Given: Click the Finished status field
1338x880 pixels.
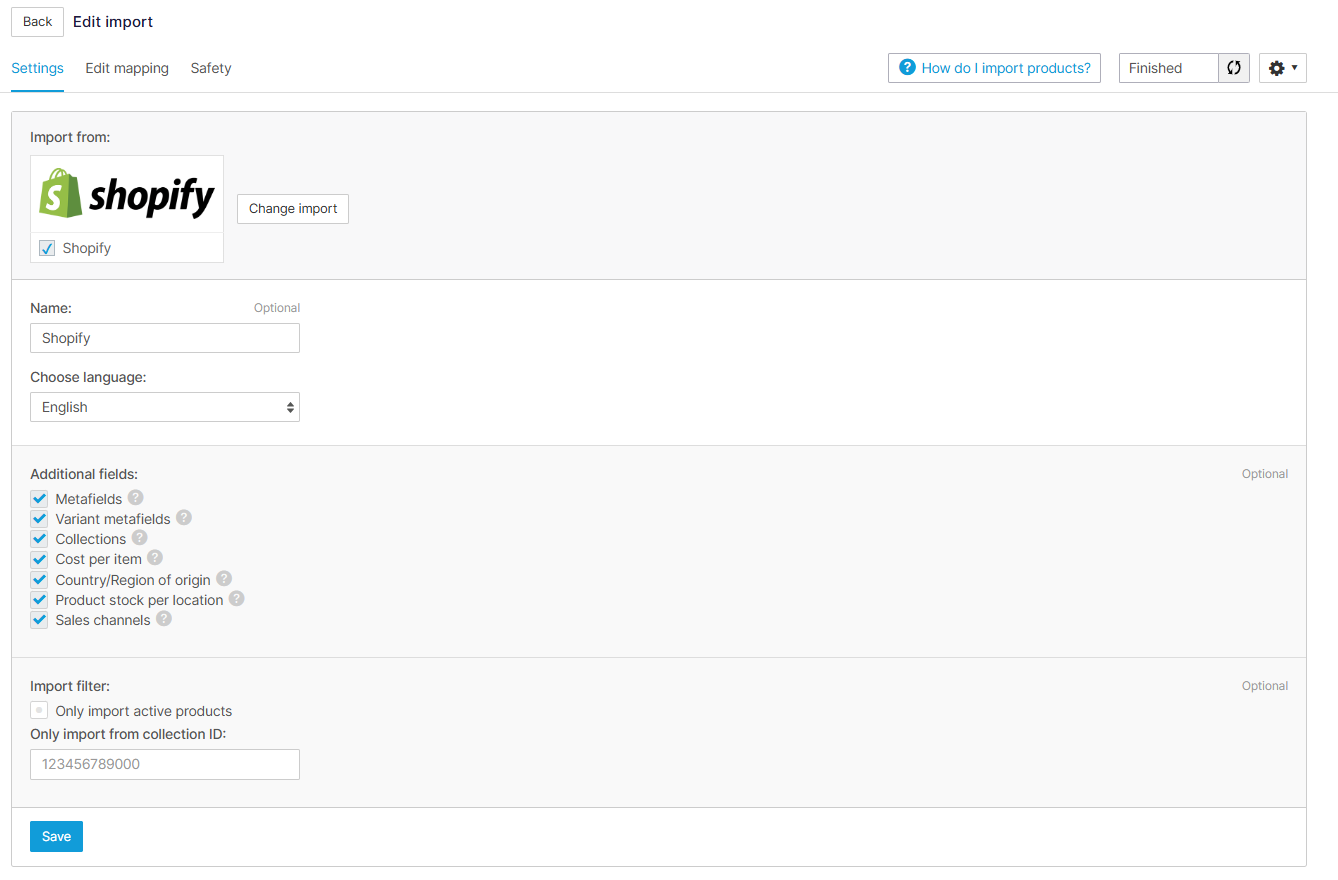Looking at the screenshot, I should click(x=1168, y=68).
